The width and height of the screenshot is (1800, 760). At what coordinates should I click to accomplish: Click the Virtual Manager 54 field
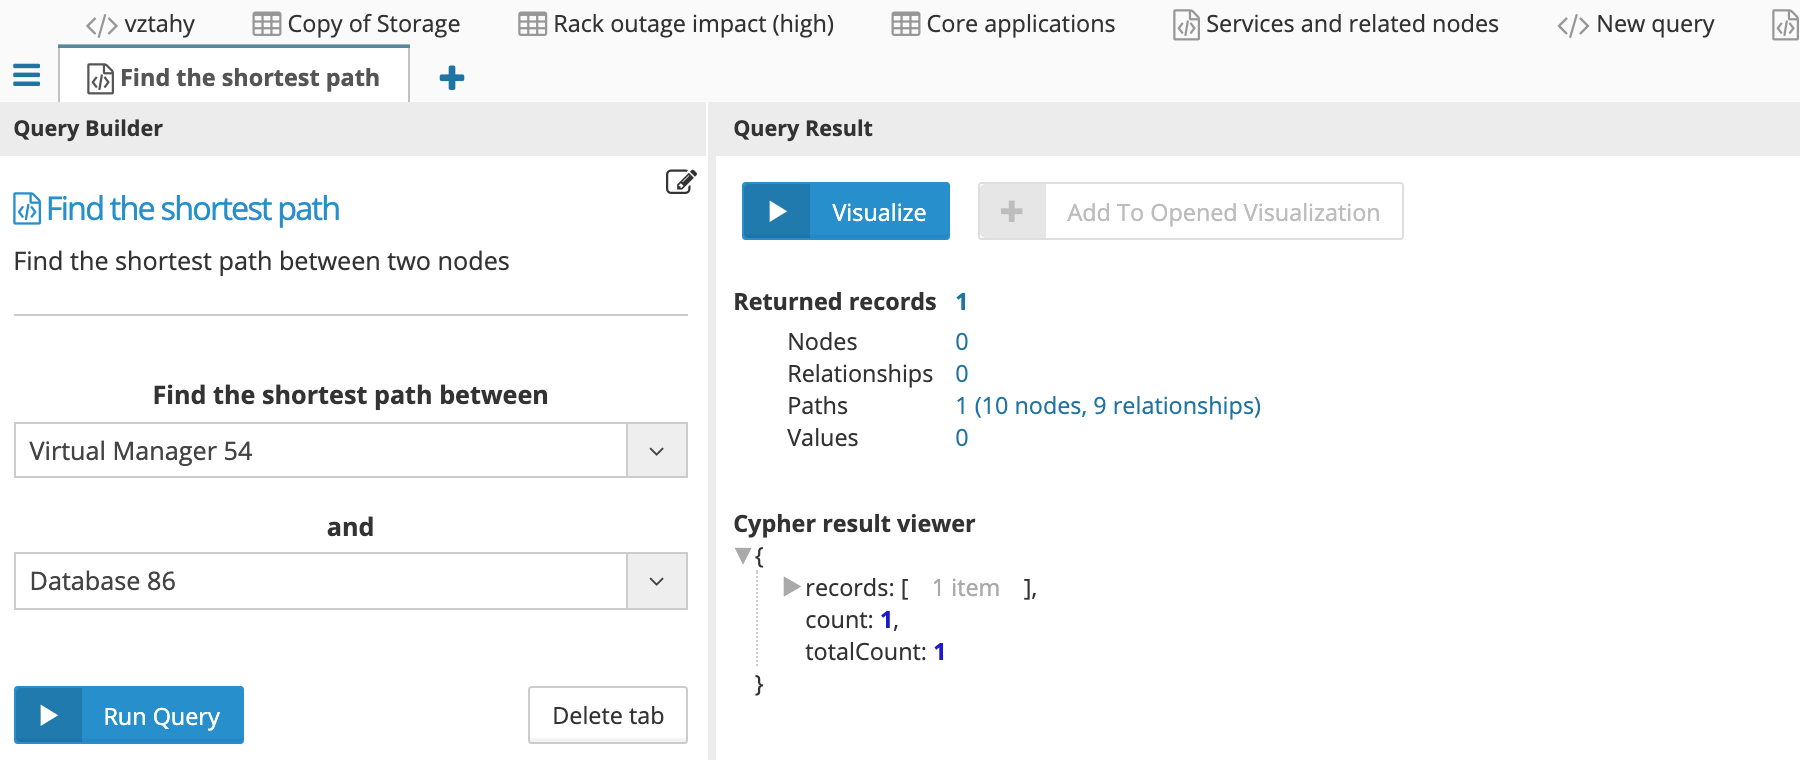tap(321, 451)
